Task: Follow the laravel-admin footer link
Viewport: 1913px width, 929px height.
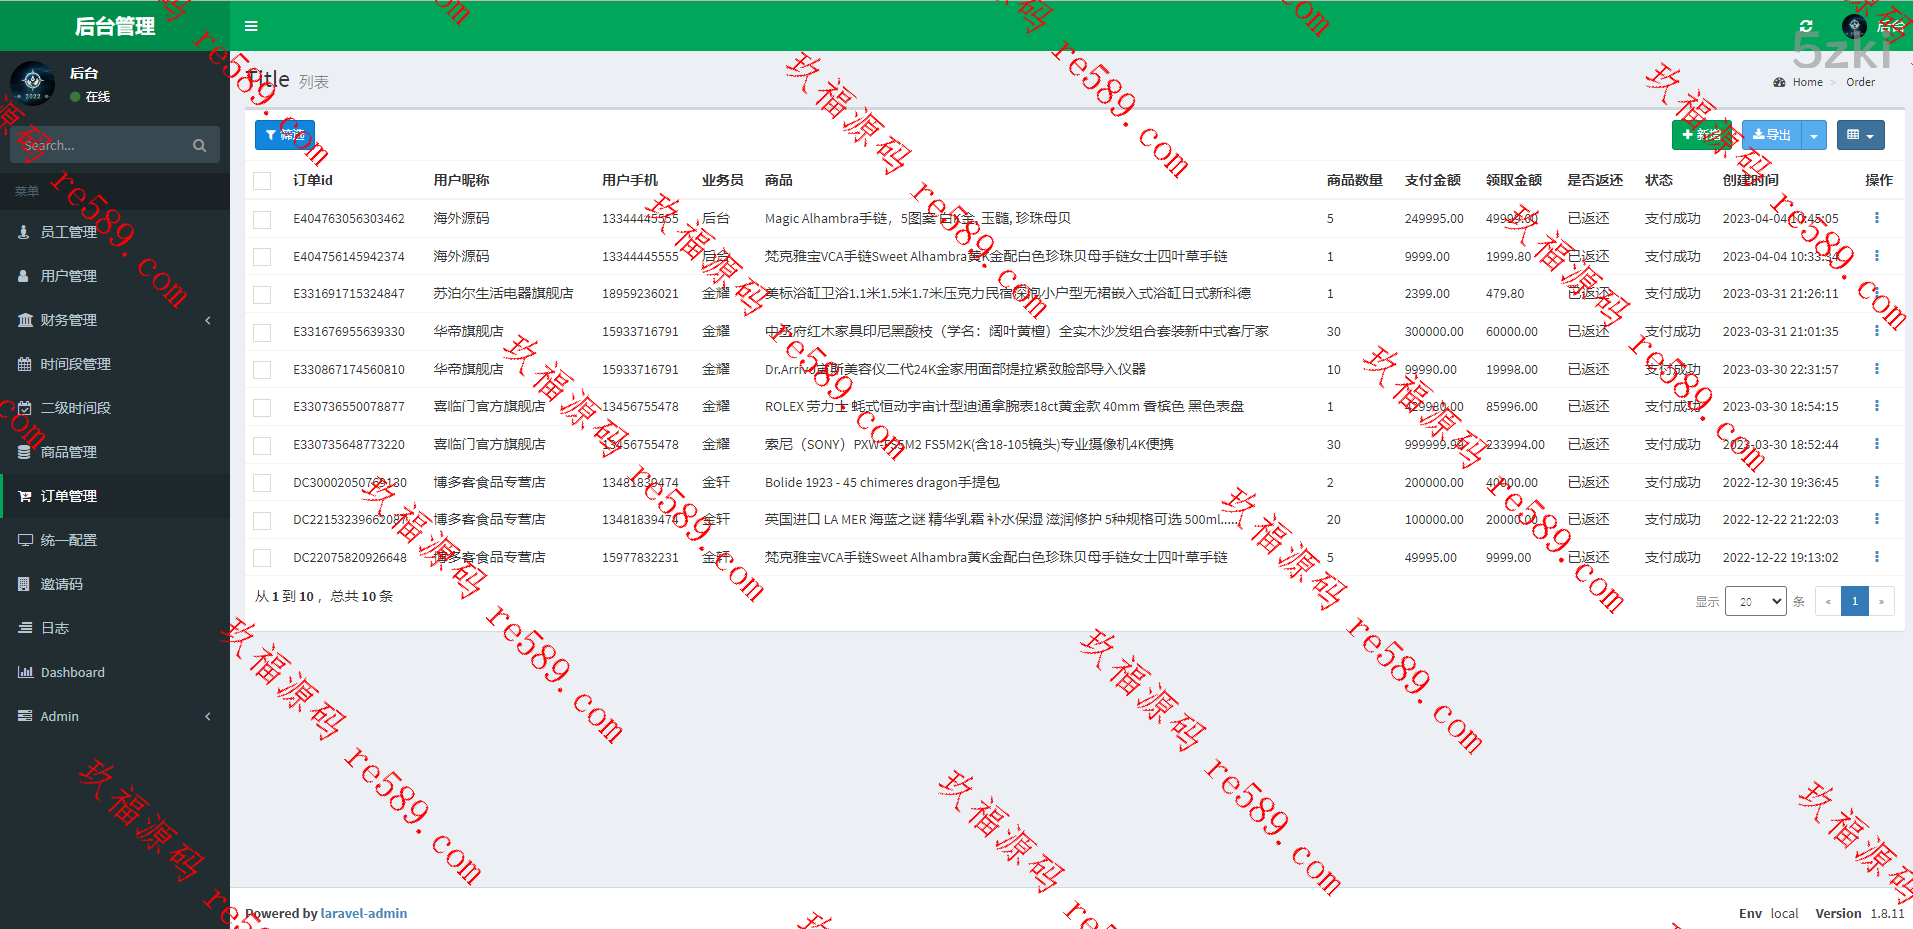Action: tap(364, 913)
